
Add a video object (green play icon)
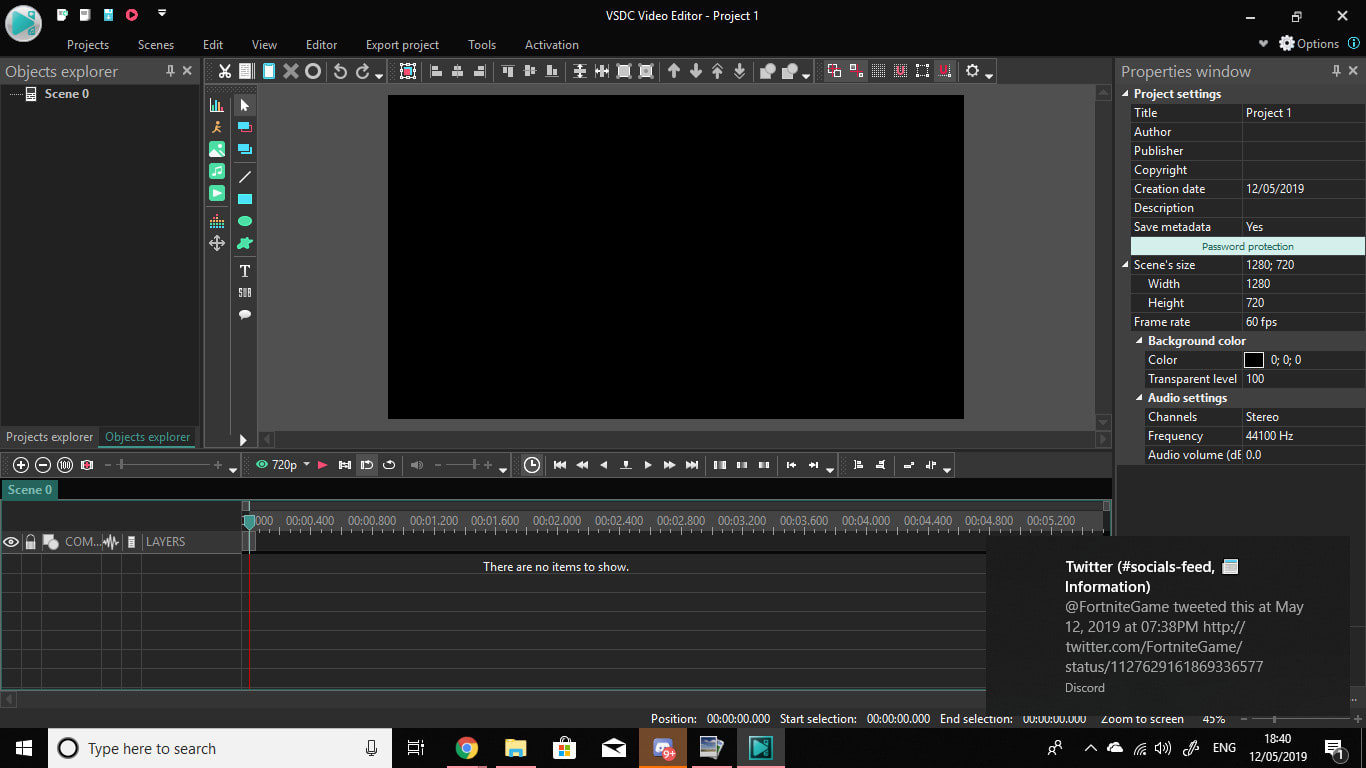(x=217, y=193)
